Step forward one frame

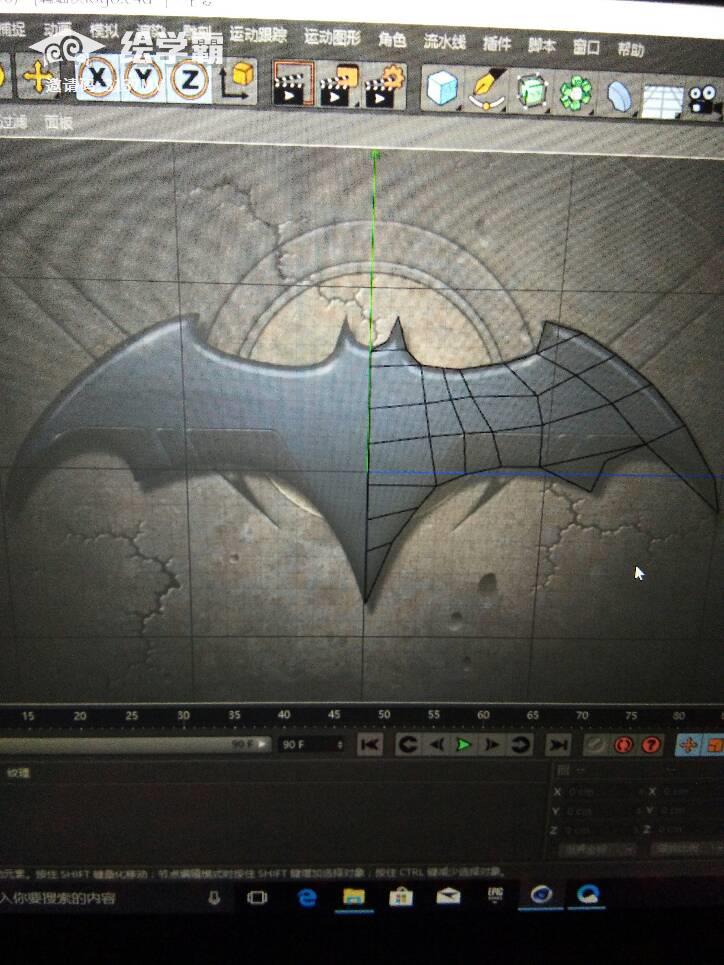tap(492, 745)
